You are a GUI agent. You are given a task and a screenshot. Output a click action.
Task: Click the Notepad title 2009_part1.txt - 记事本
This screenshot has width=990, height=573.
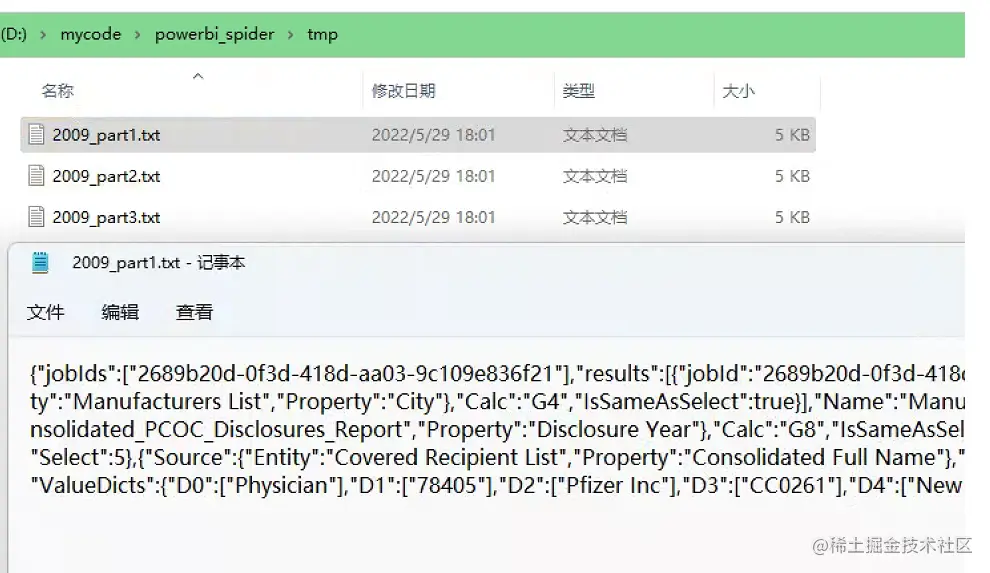158,263
